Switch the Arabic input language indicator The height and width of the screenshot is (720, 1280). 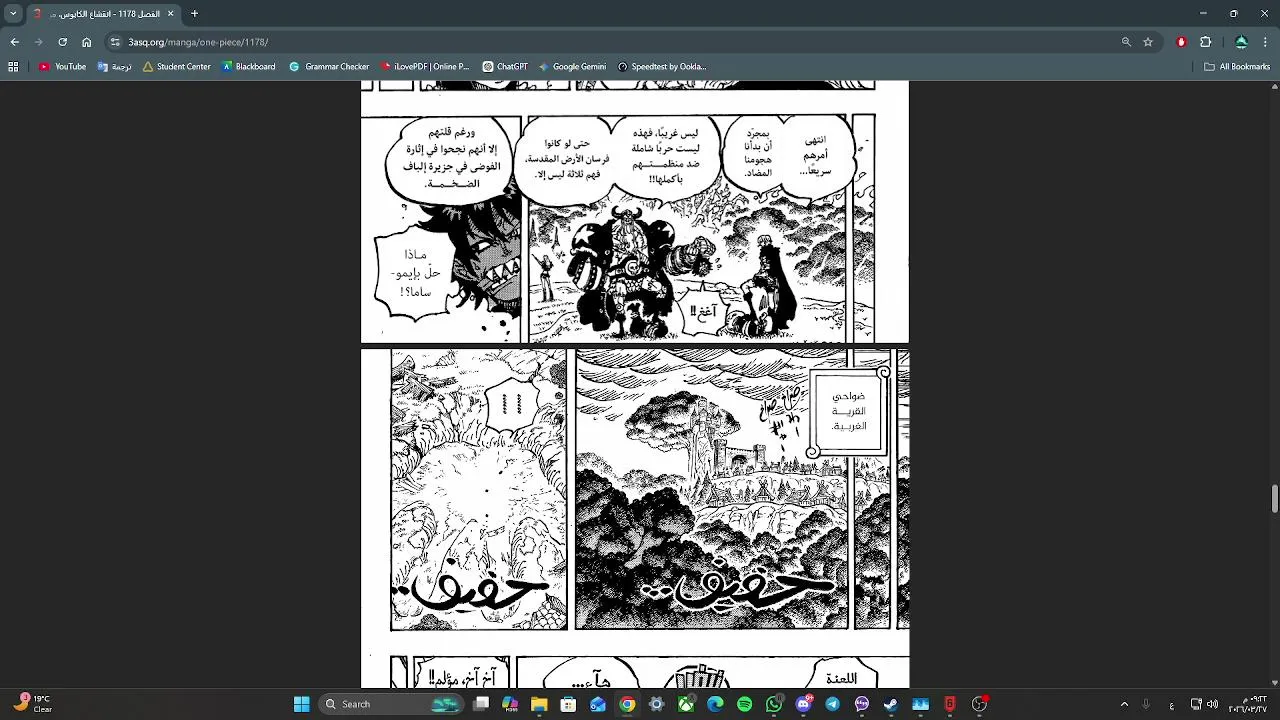click(x=1171, y=704)
